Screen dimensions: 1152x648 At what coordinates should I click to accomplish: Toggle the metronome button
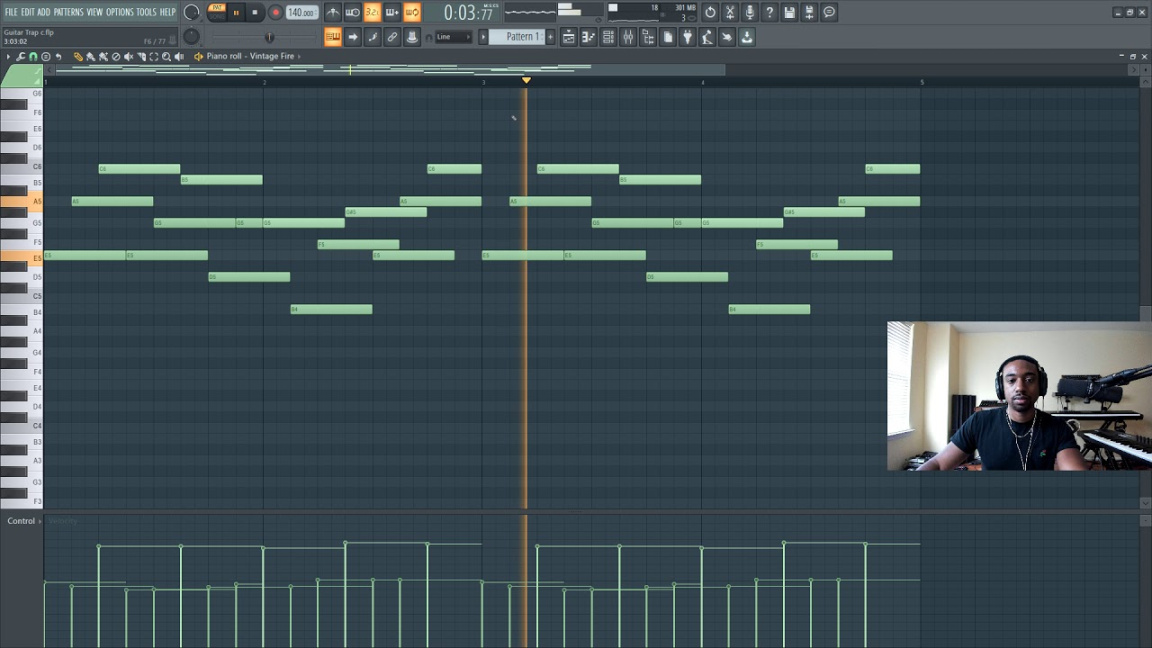333,12
